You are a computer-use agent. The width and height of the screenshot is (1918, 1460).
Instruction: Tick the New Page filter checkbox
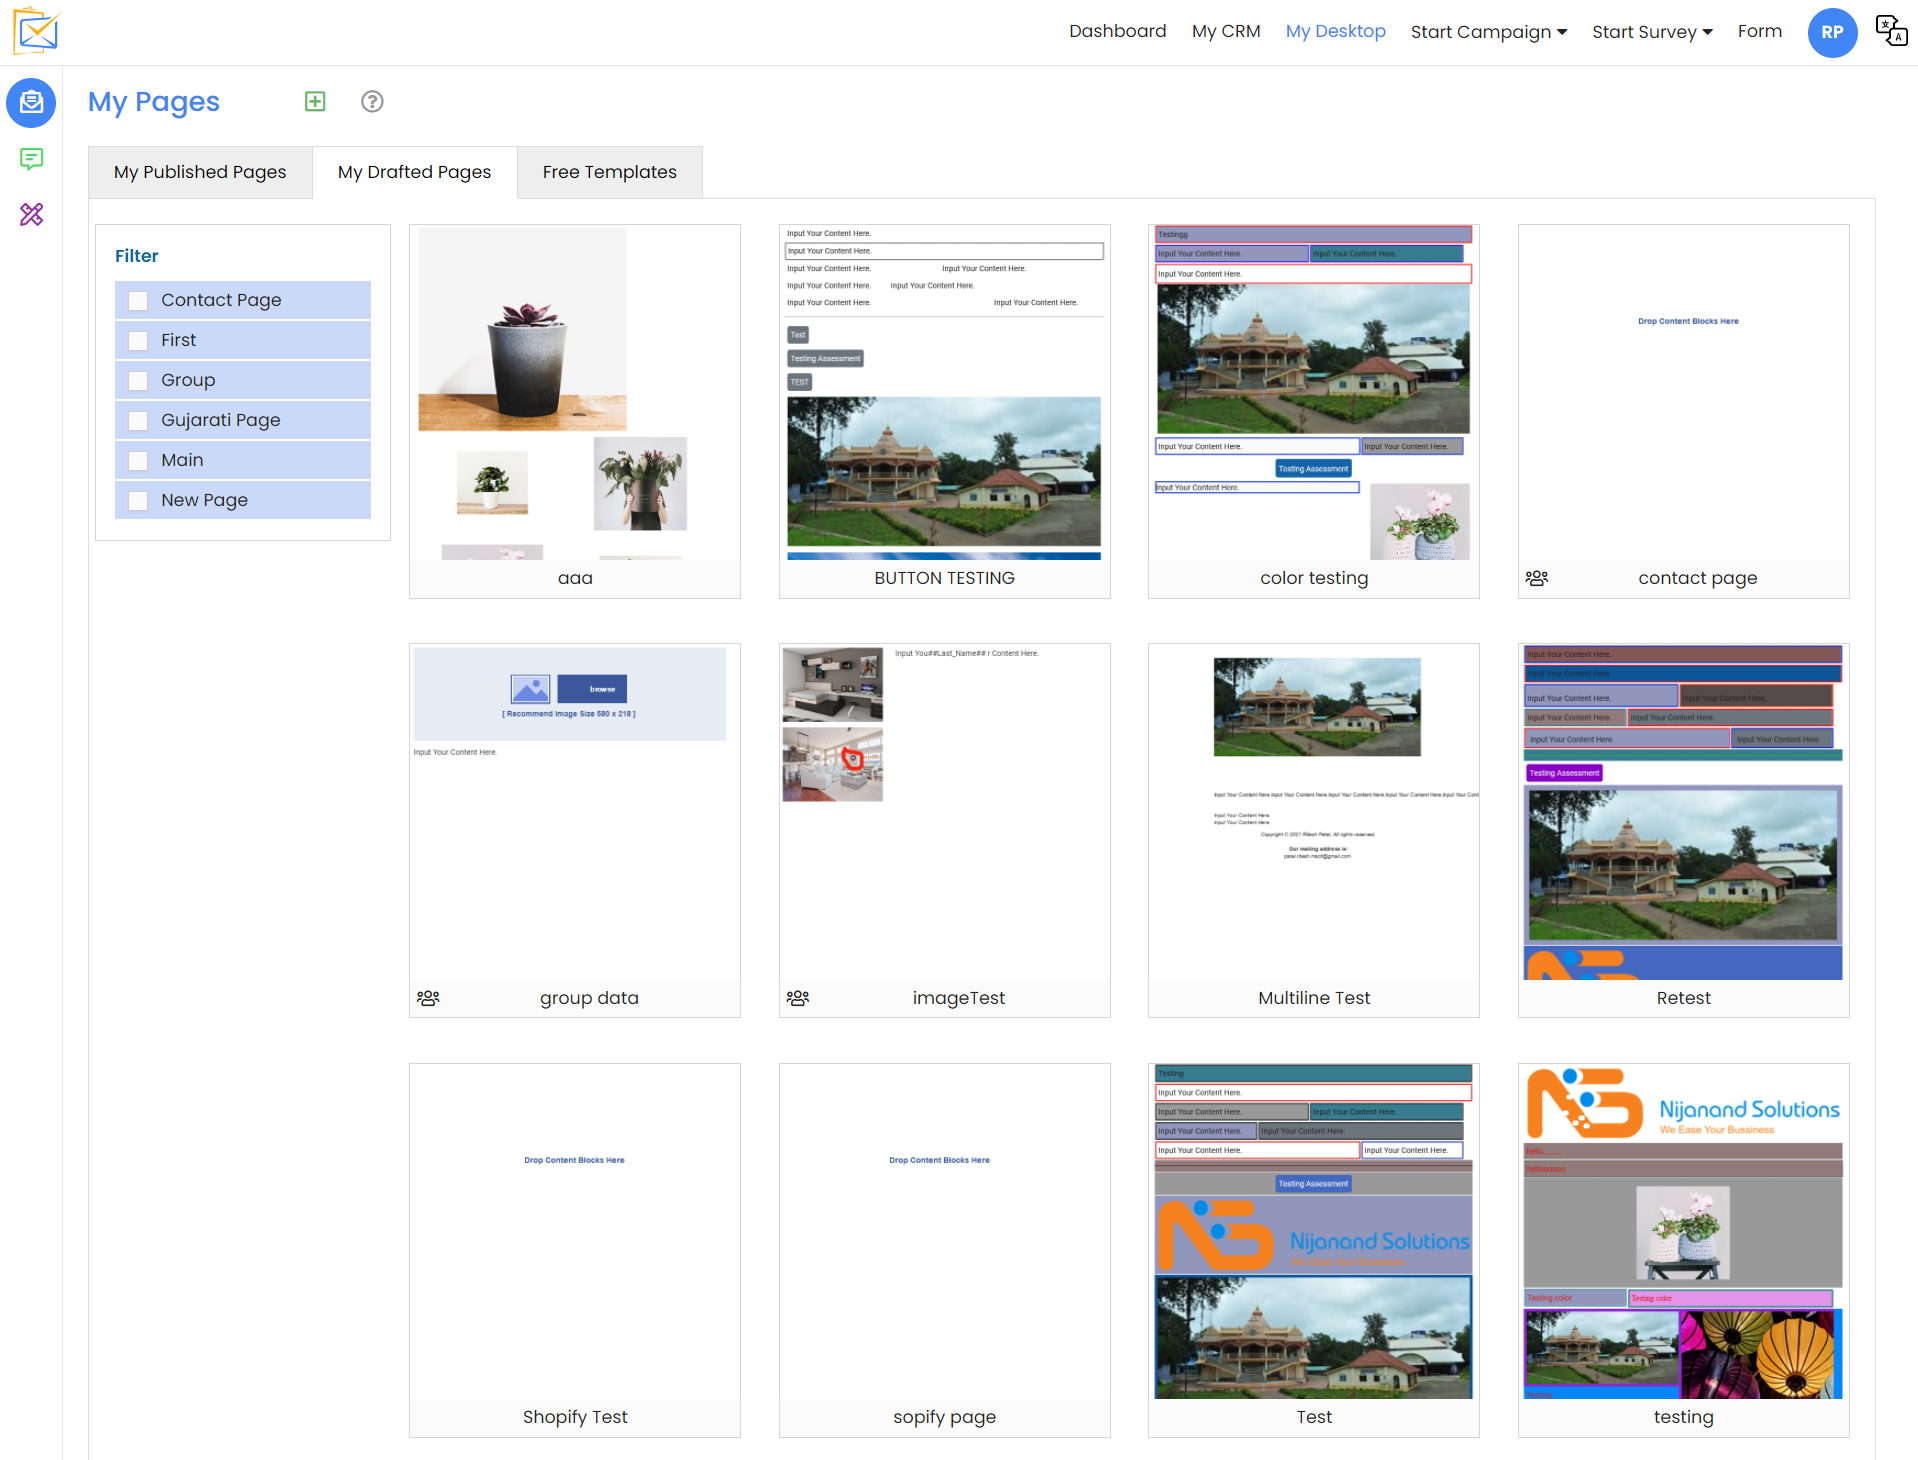[x=139, y=501]
